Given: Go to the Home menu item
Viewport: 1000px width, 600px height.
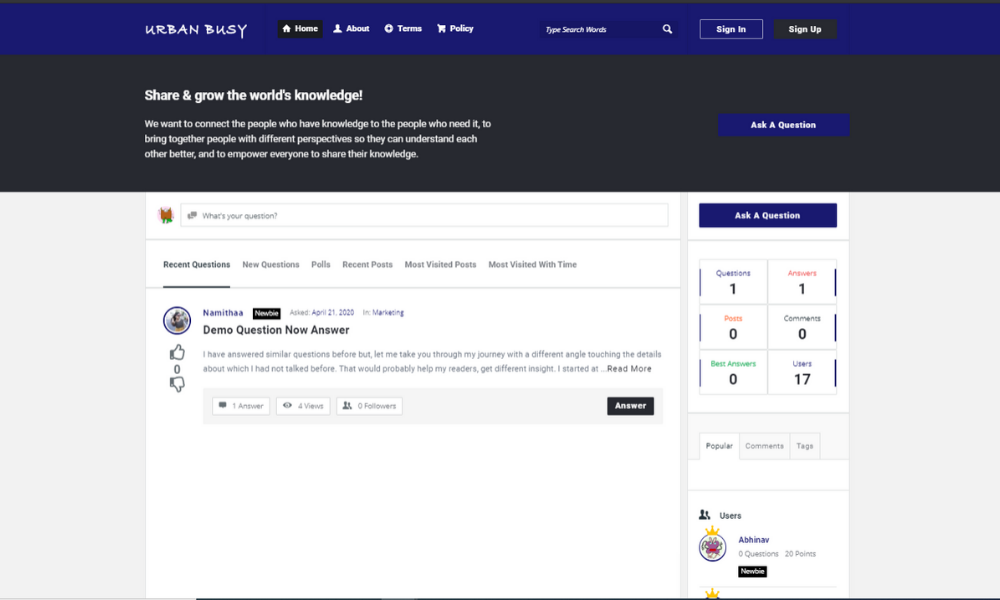Looking at the screenshot, I should click(x=300, y=29).
